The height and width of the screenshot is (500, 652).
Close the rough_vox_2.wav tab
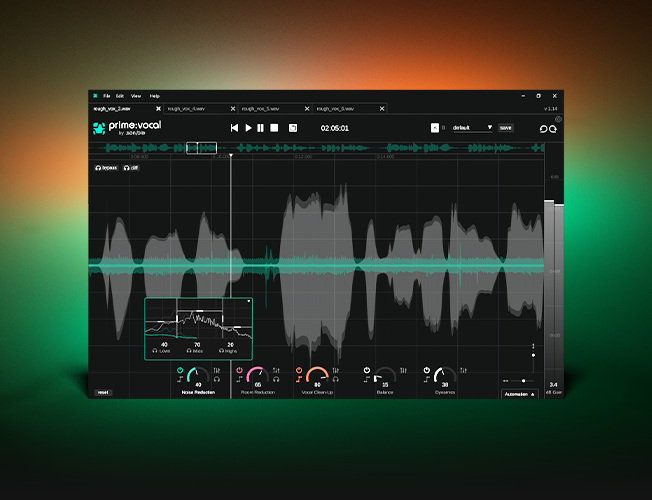[158, 109]
